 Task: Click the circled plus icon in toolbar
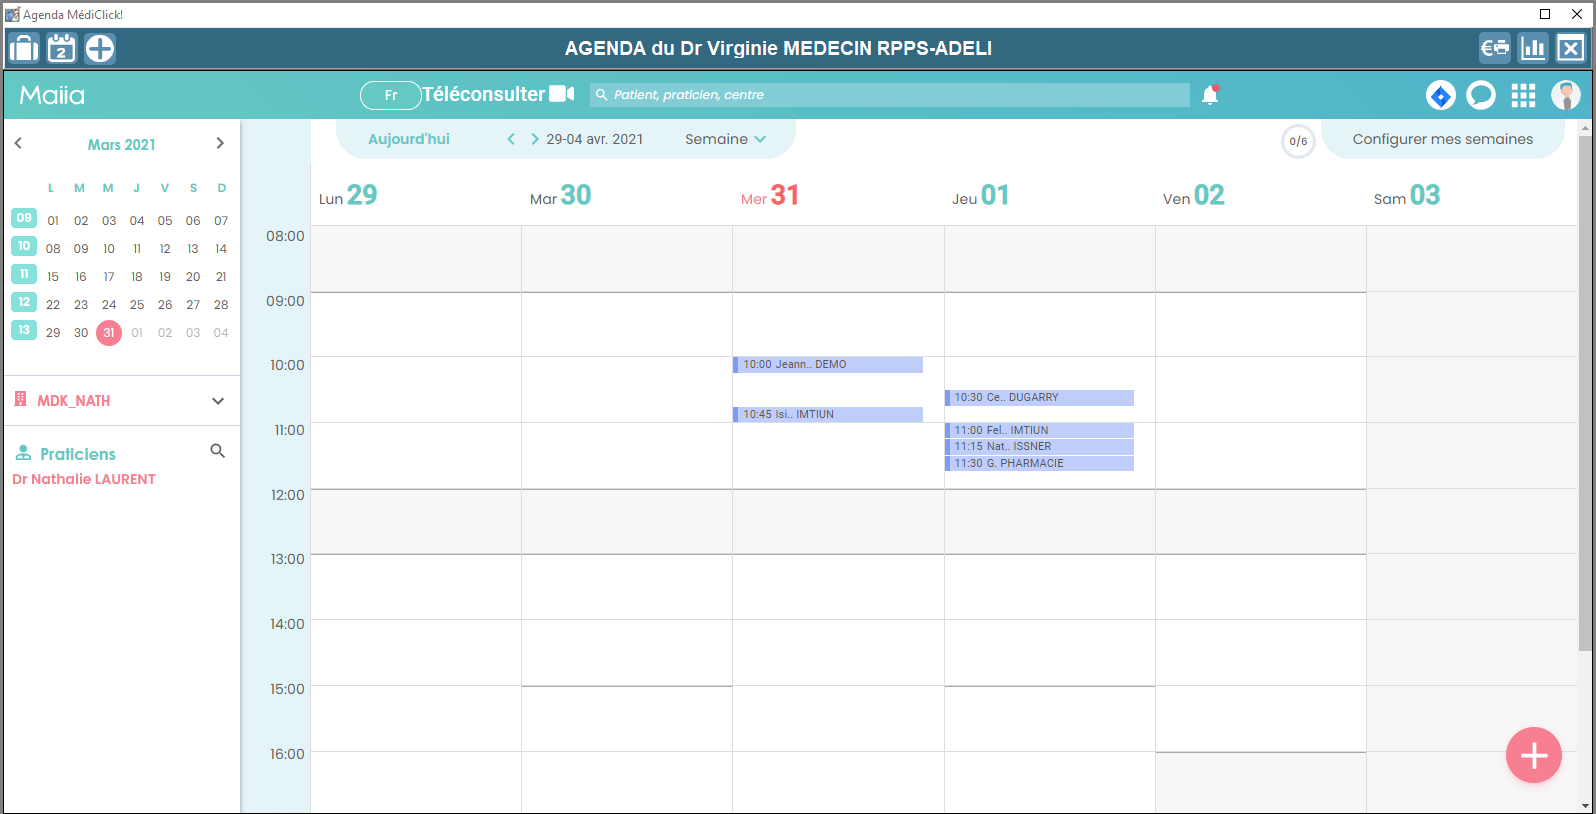100,48
